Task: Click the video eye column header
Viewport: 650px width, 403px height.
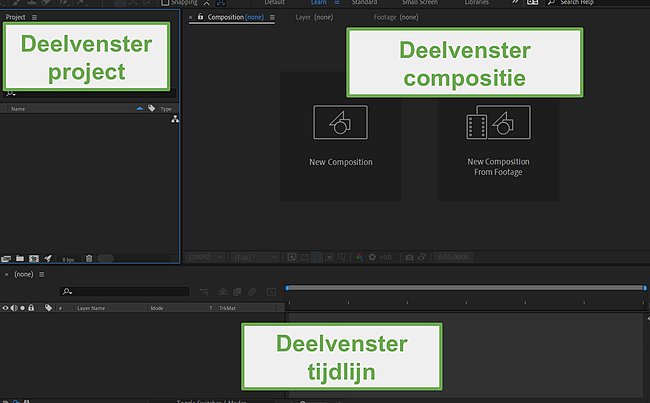Action: point(5,308)
